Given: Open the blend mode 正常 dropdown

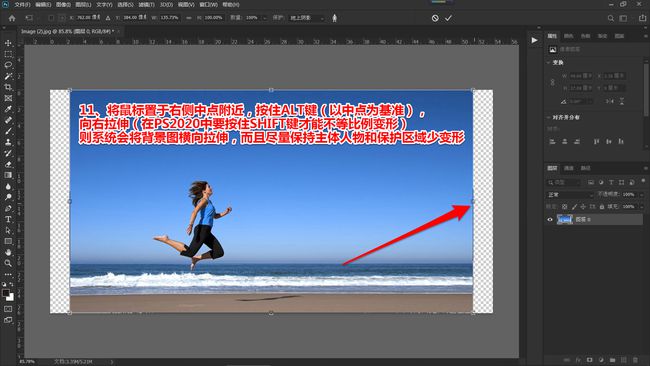Looking at the screenshot, I should coord(570,194).
